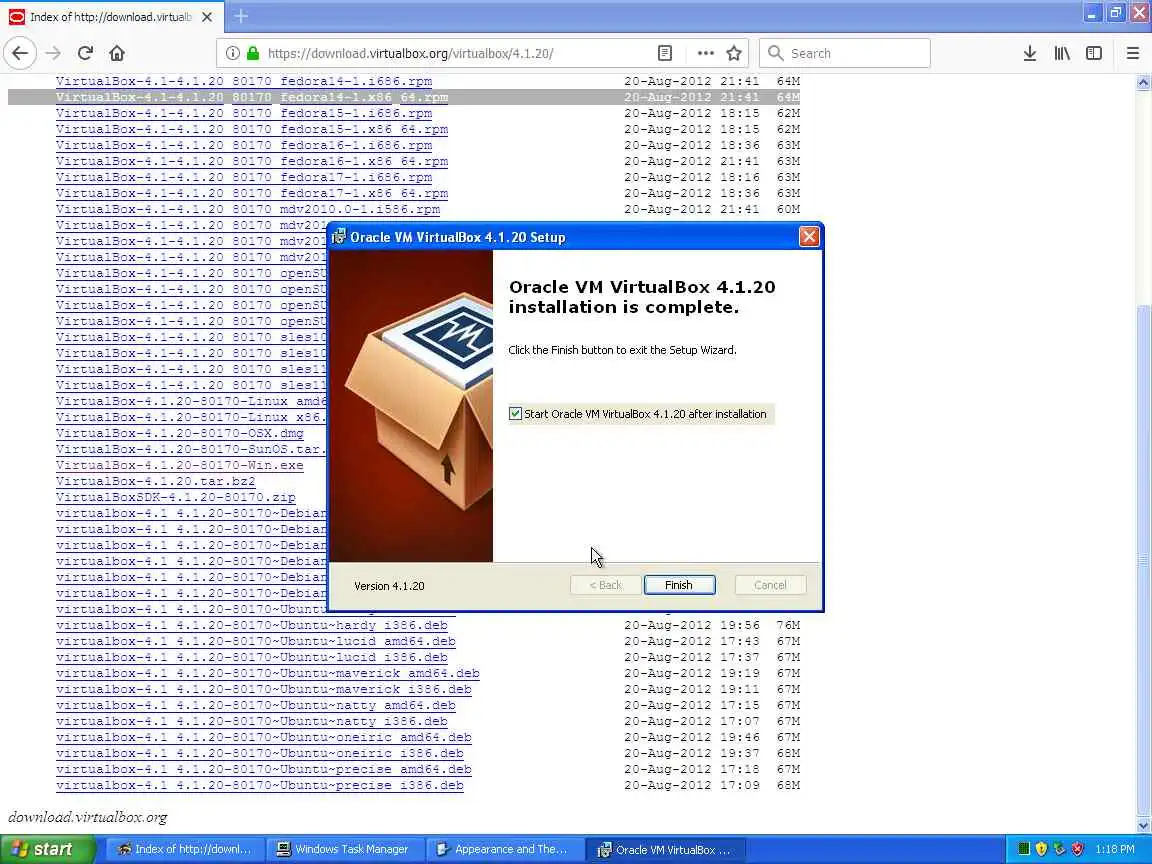Open the fedora17-1.i686.rpm link
Image resolution: width=1152 pixels, height=864 pixels.
tap(244, 177)
